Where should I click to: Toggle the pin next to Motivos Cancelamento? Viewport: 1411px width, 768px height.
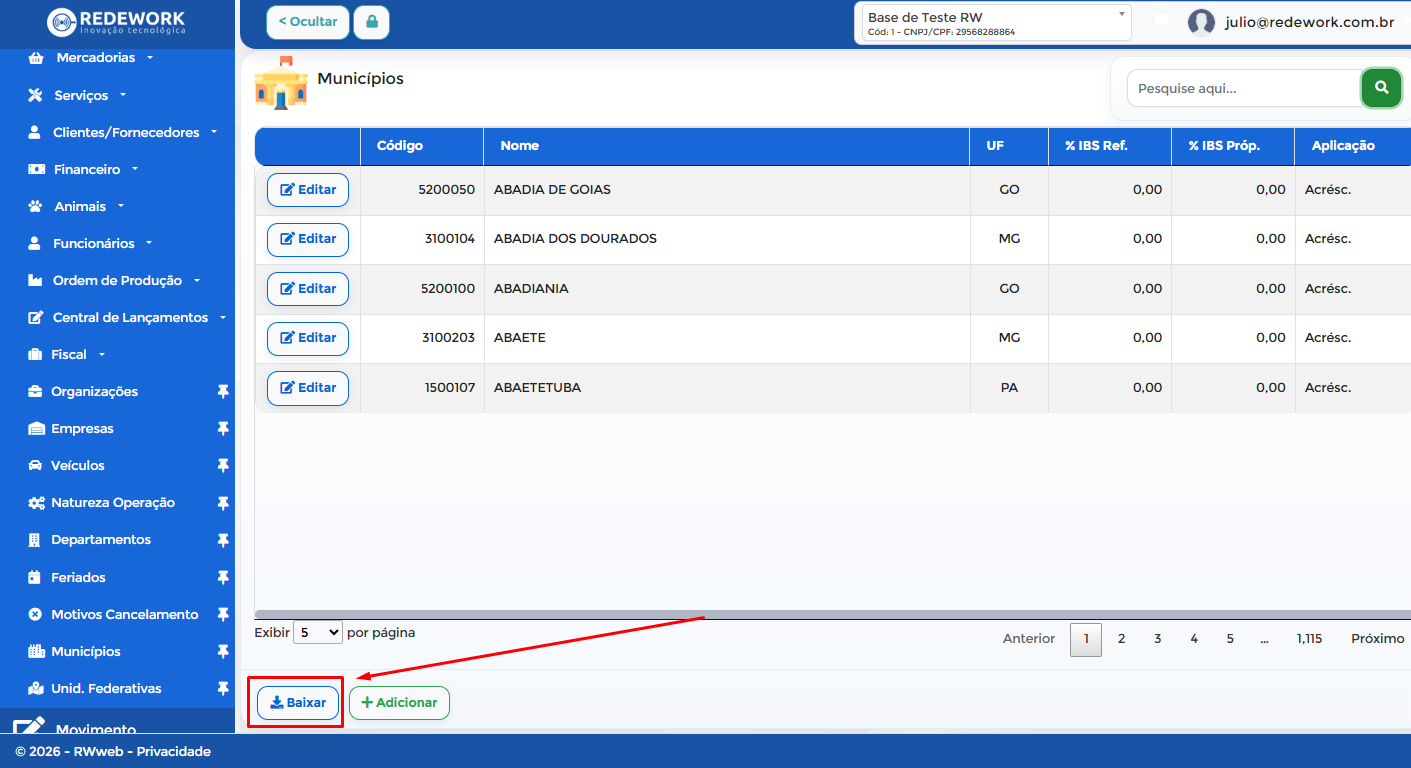223,614
